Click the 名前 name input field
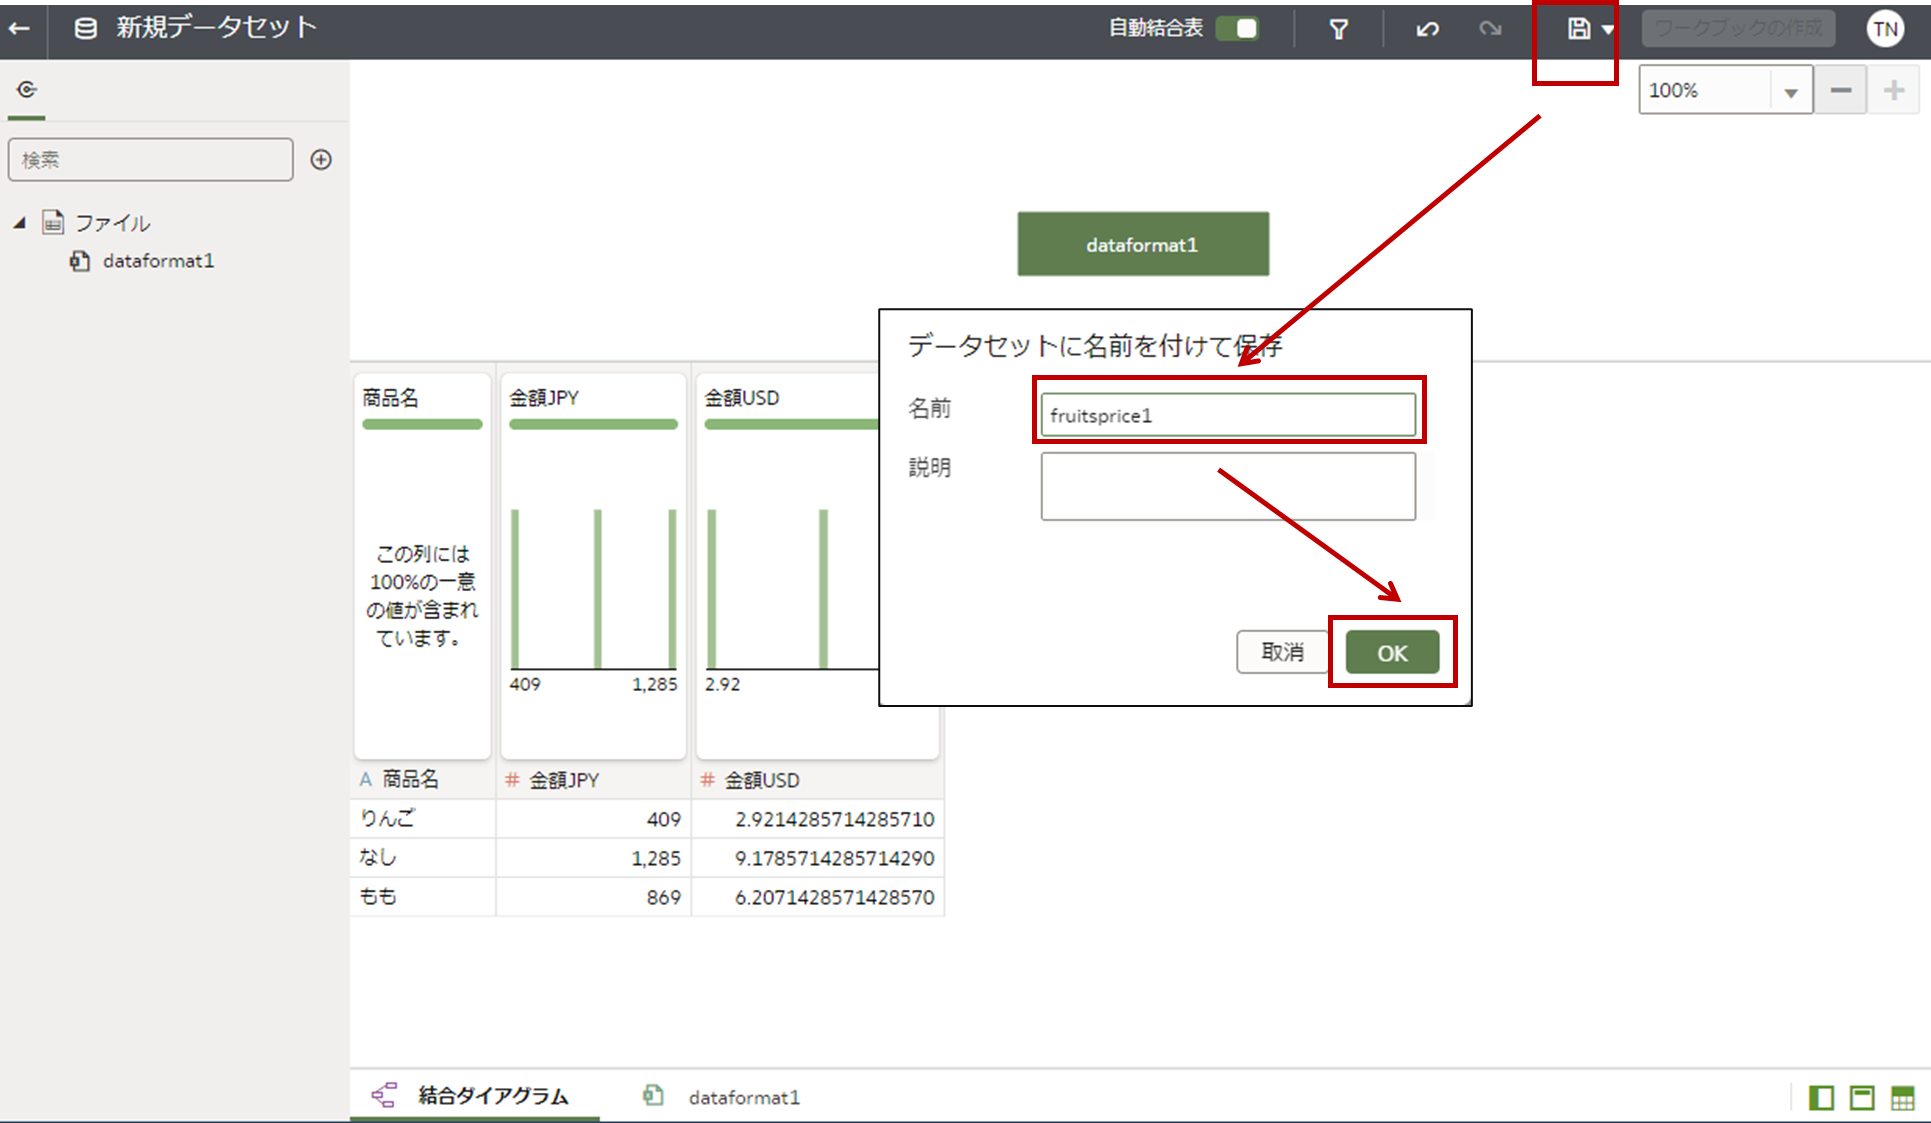 (x=1227, y=415)
